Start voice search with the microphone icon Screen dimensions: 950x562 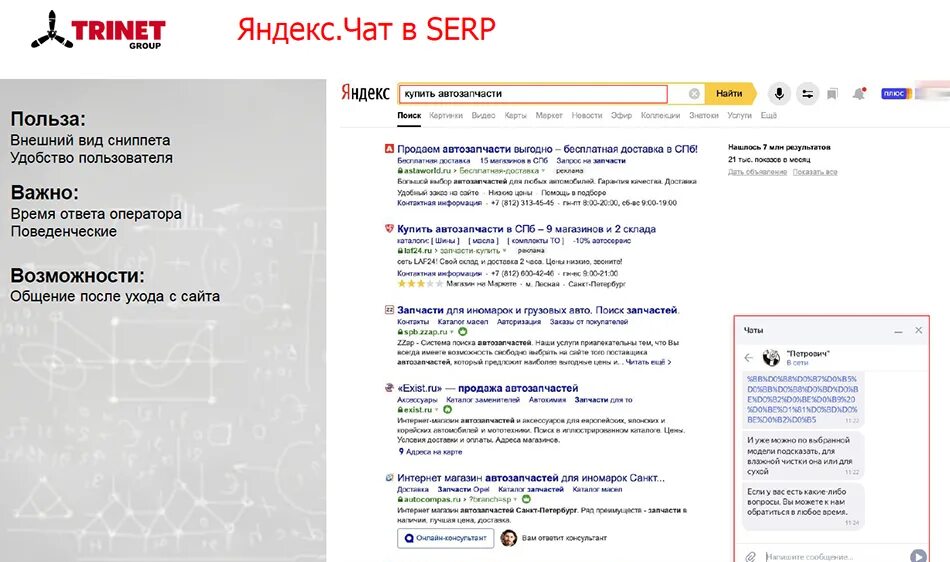click(779, 93)
